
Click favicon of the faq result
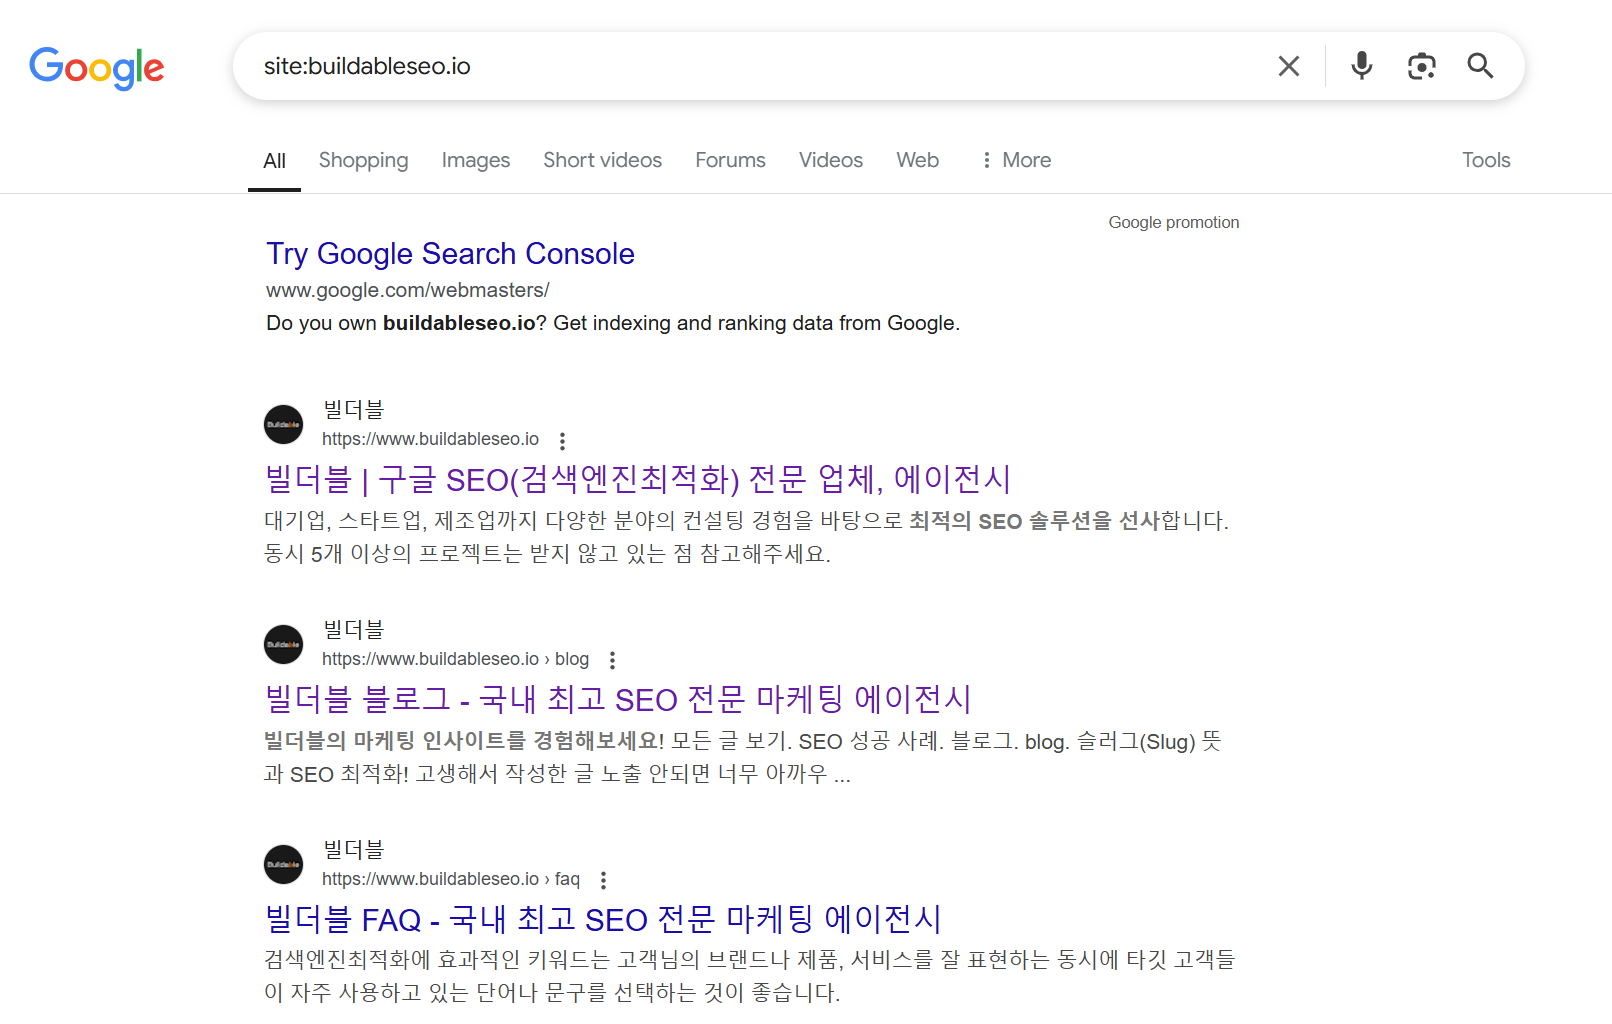(283, 864)
